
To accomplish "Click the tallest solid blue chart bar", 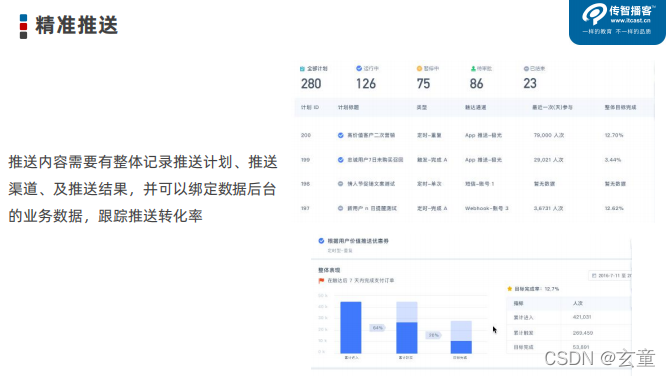I will click(x=350, y=327).
